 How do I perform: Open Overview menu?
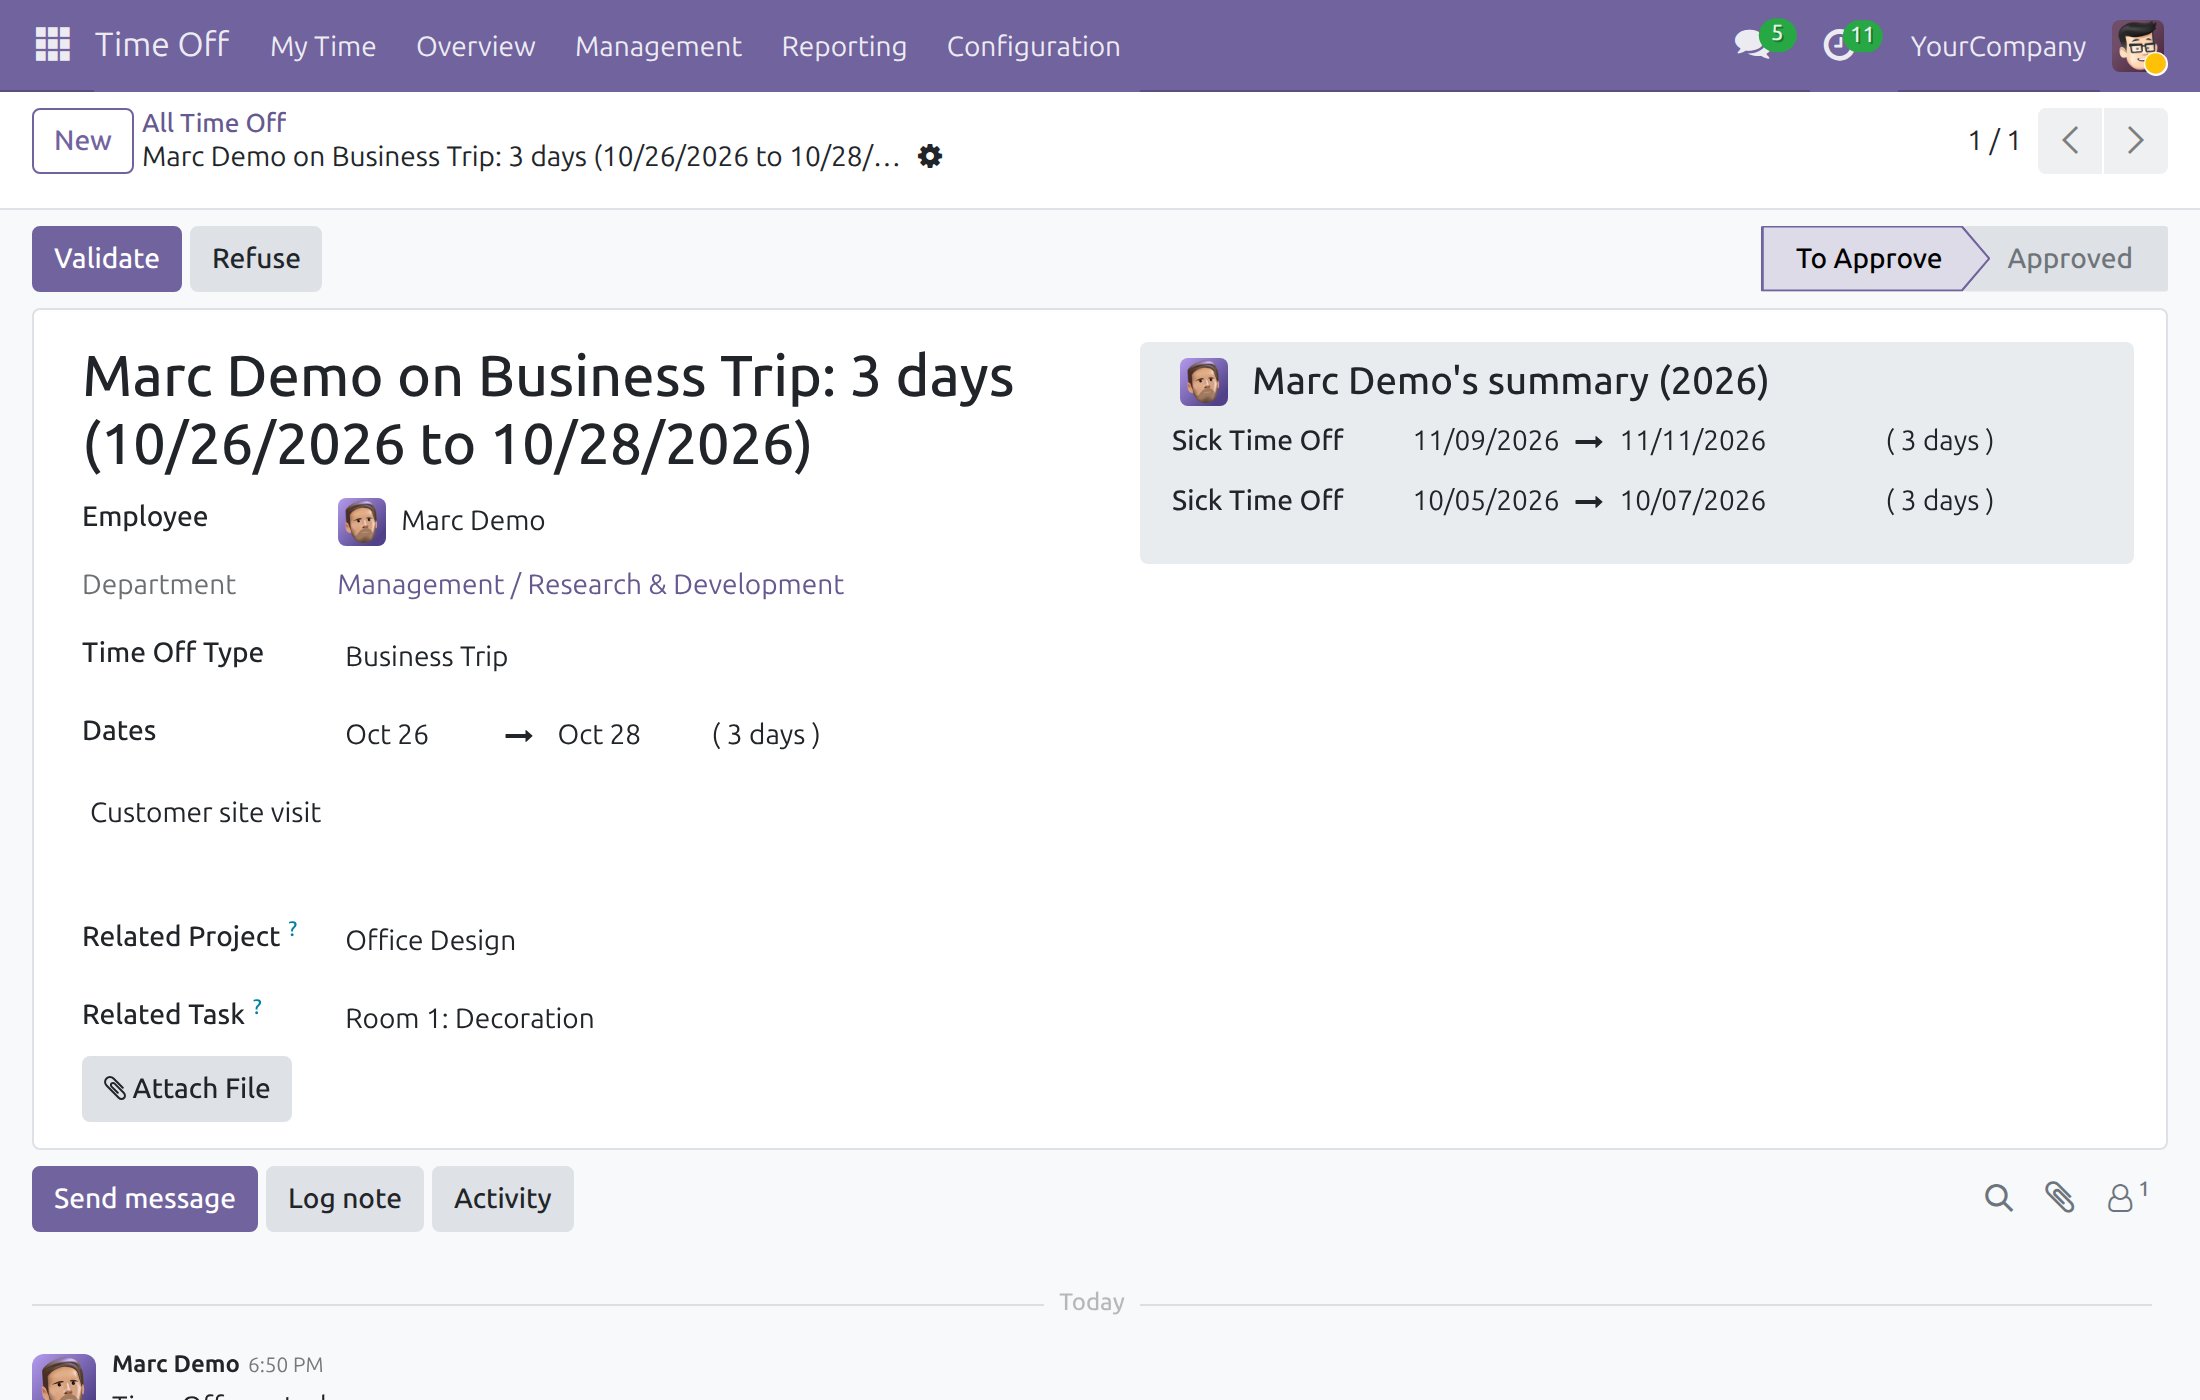point(476,46)
